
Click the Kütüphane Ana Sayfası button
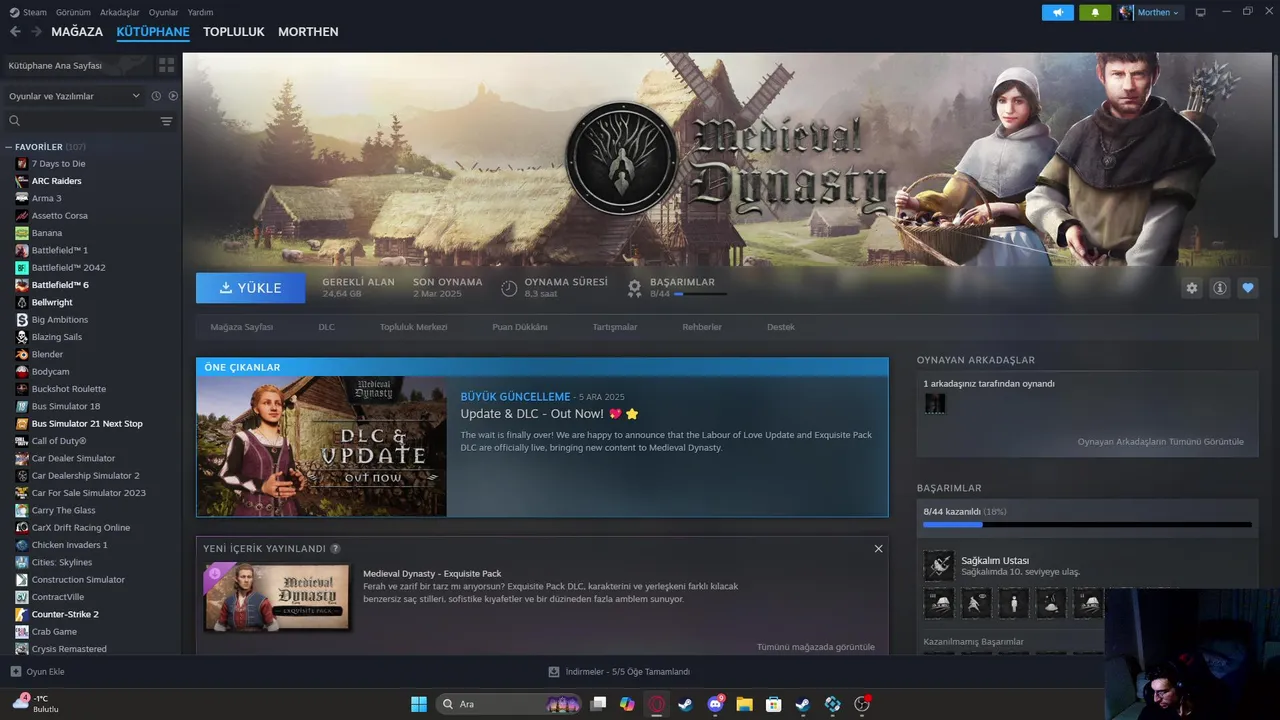tap(77, 65)
